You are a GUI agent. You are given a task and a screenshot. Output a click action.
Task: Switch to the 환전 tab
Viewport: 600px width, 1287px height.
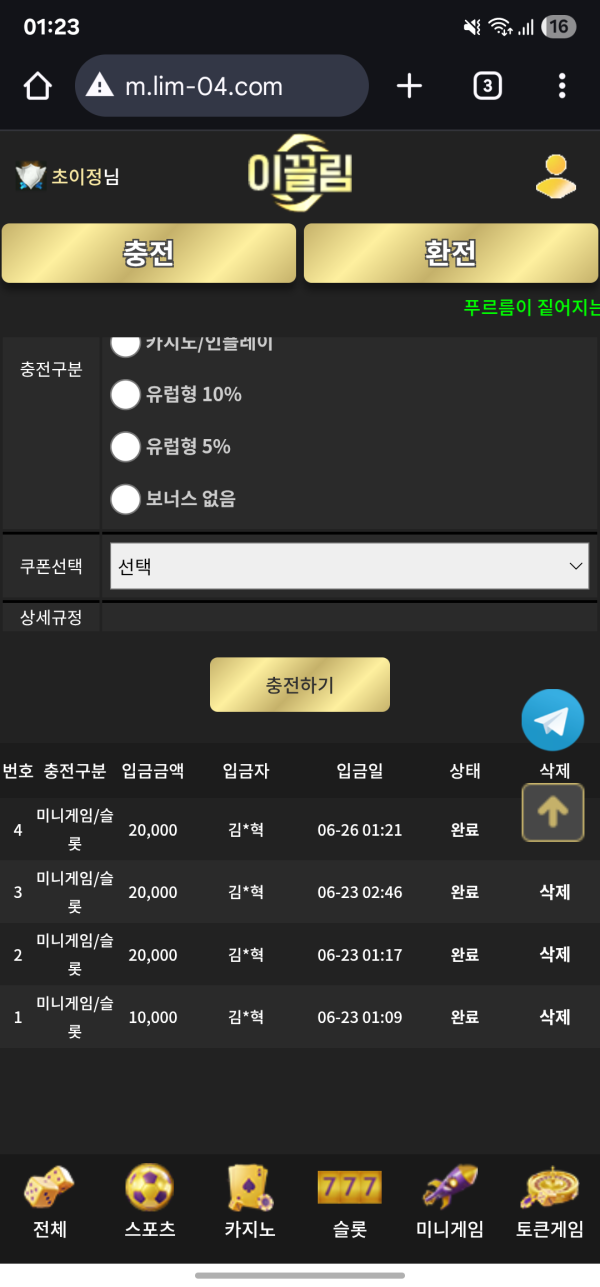pyautogui.click(x=451, y=253)
